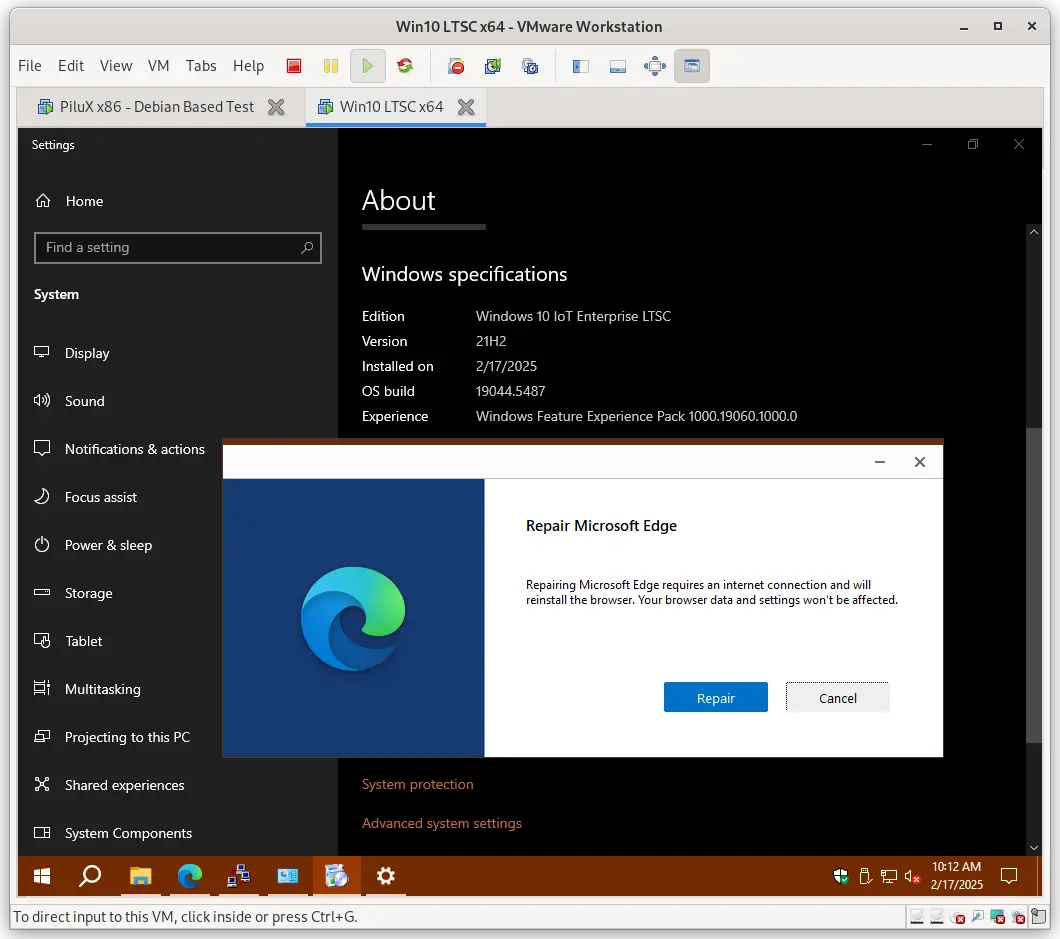Screen dimensions: 1060x939
Task: Click the green Power On play icon
Action: coord(368,66)
